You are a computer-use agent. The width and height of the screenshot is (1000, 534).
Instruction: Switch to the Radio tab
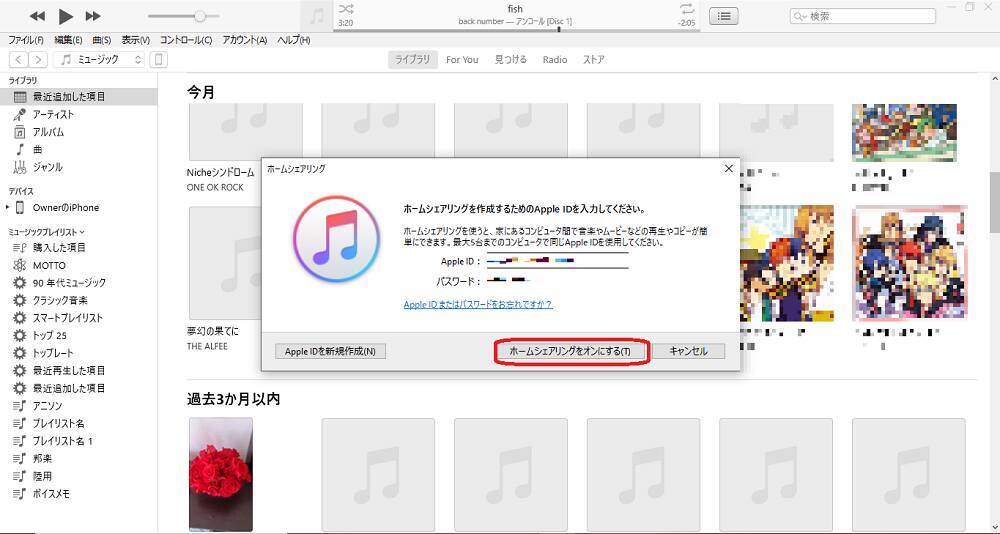(x=555, y=59)
